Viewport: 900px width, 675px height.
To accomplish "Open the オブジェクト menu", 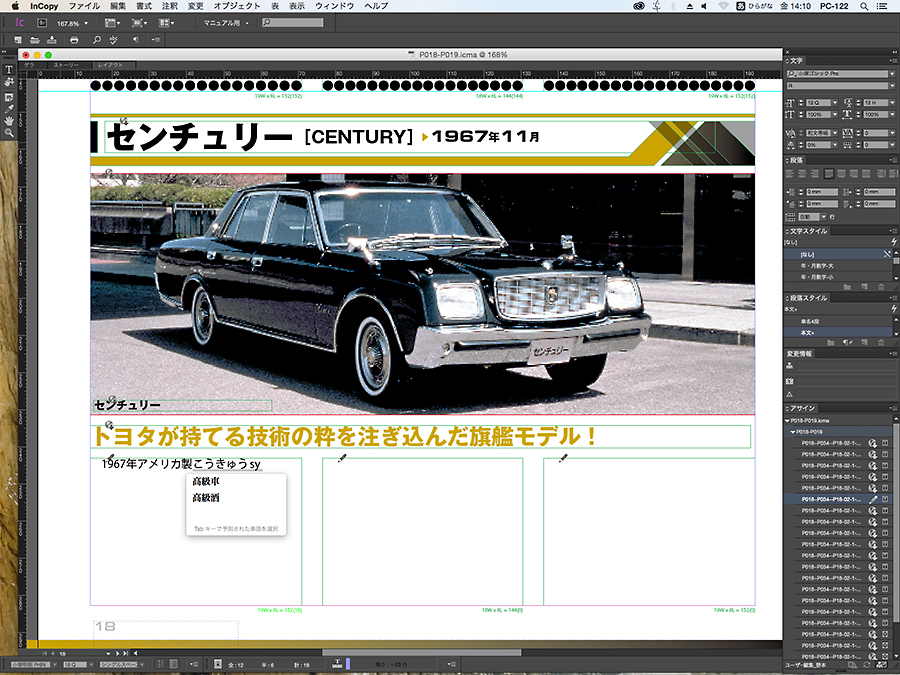I will coord(237,6).
